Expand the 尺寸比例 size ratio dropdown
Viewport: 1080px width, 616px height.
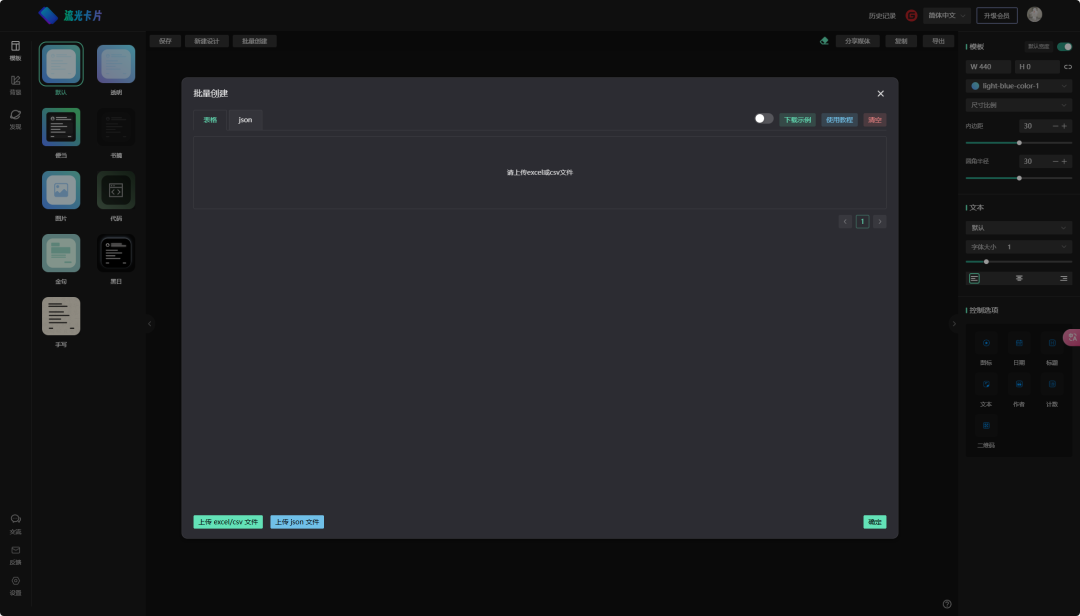click(x=1018, y=105)
